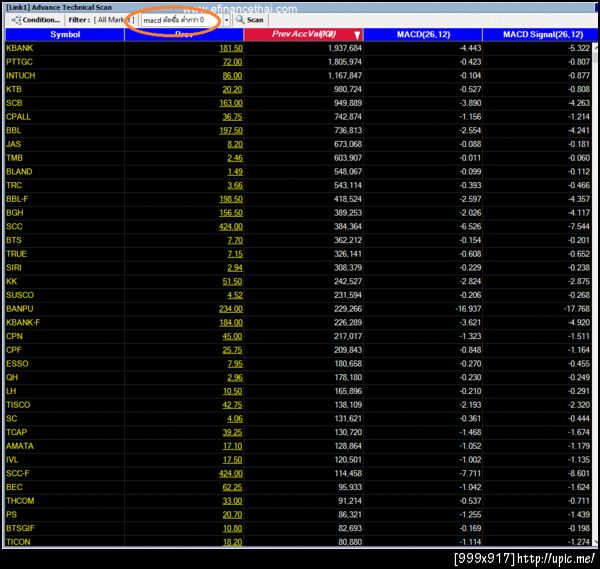
Task: Select the TRUE symbol
Action: [16, 254]
